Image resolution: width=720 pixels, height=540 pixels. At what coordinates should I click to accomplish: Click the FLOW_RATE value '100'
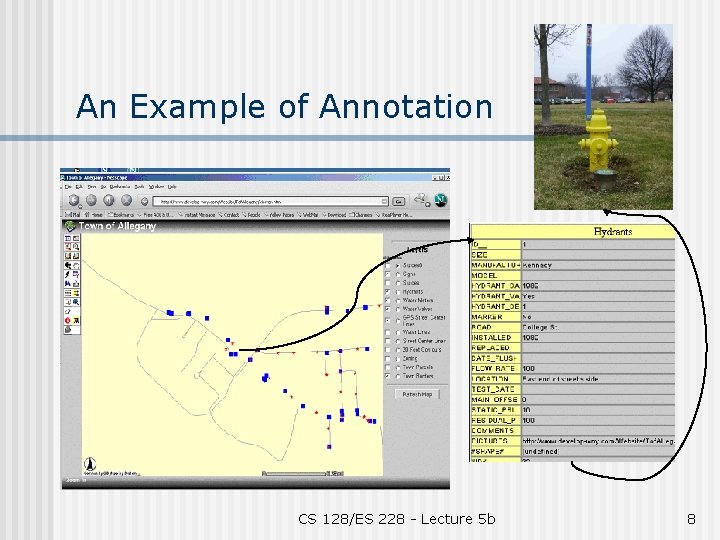pyautogui.click(x=529, y=368)
